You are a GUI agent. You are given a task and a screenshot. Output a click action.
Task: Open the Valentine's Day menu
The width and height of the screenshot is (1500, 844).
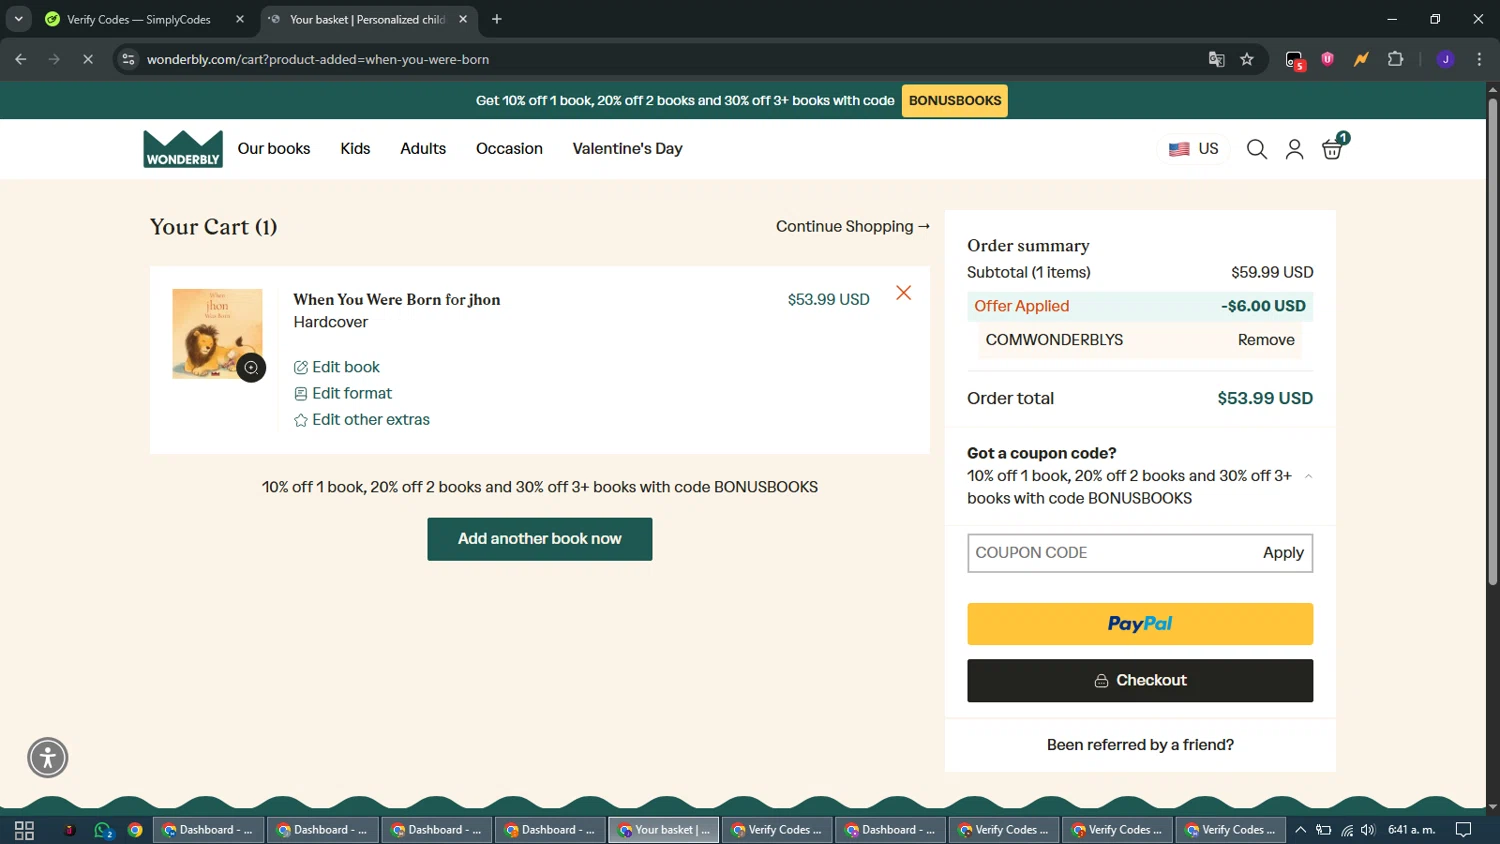(x=627, y=149)
